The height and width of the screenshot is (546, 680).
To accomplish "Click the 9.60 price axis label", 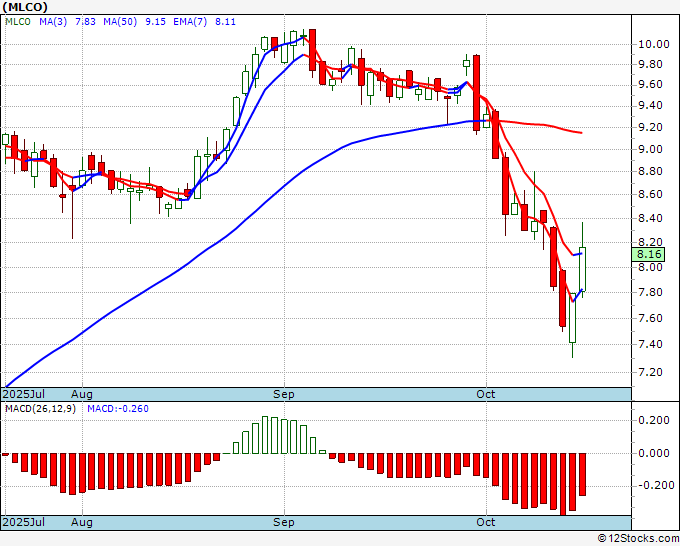I will coord(650,85).
